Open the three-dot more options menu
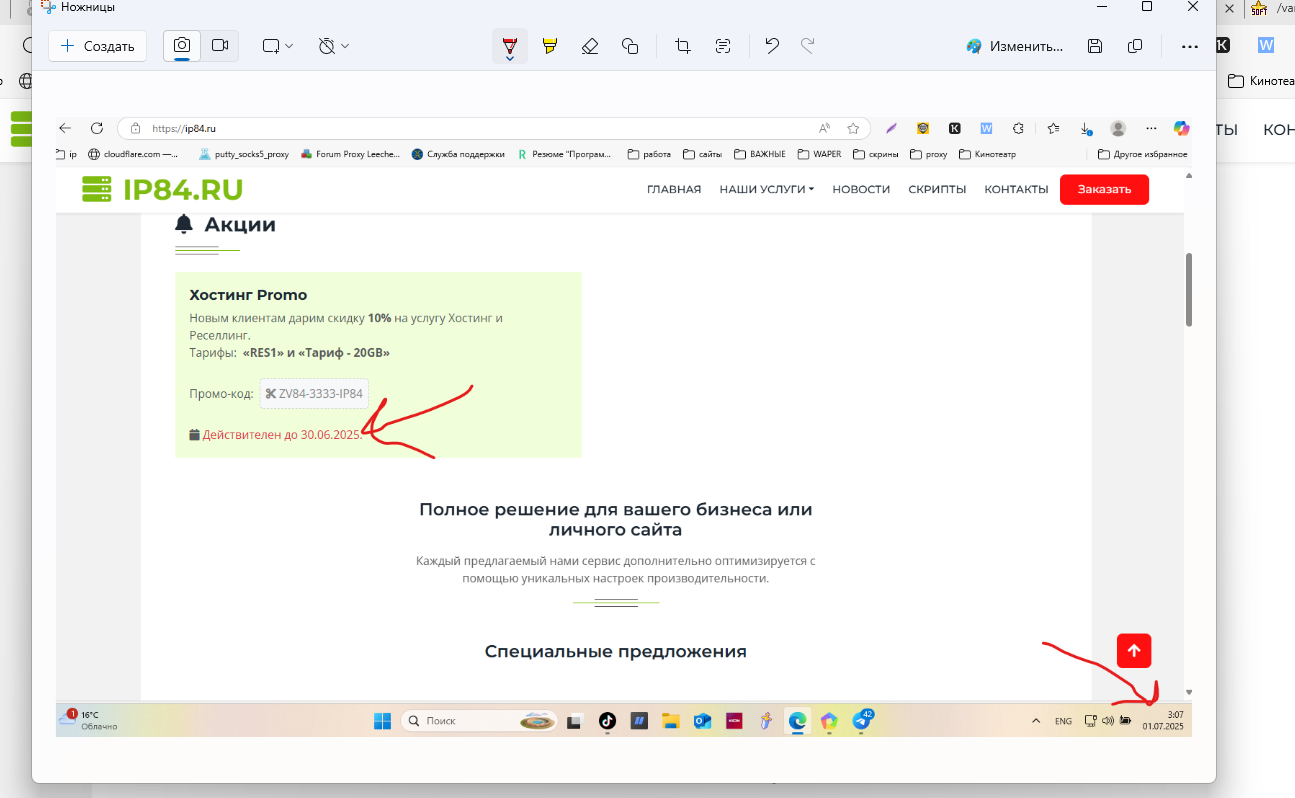The width and height of the screenshot is (1295, 798). 1189,46
